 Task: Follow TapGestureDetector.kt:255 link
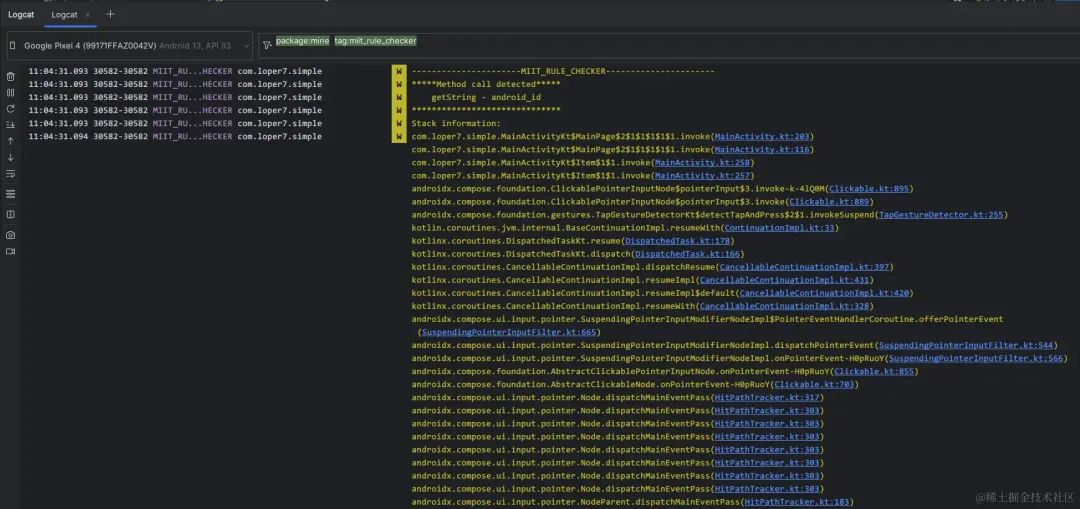point(941,215)
